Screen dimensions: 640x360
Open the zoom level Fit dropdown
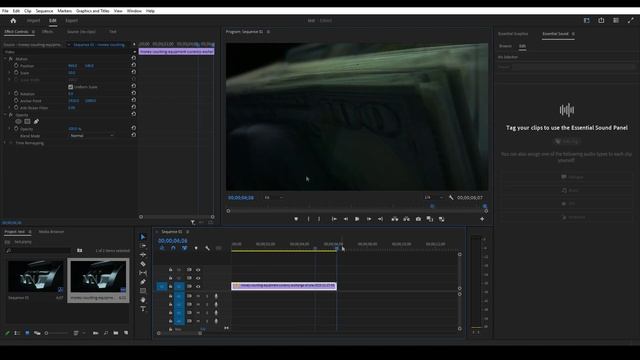pos(273,198)
